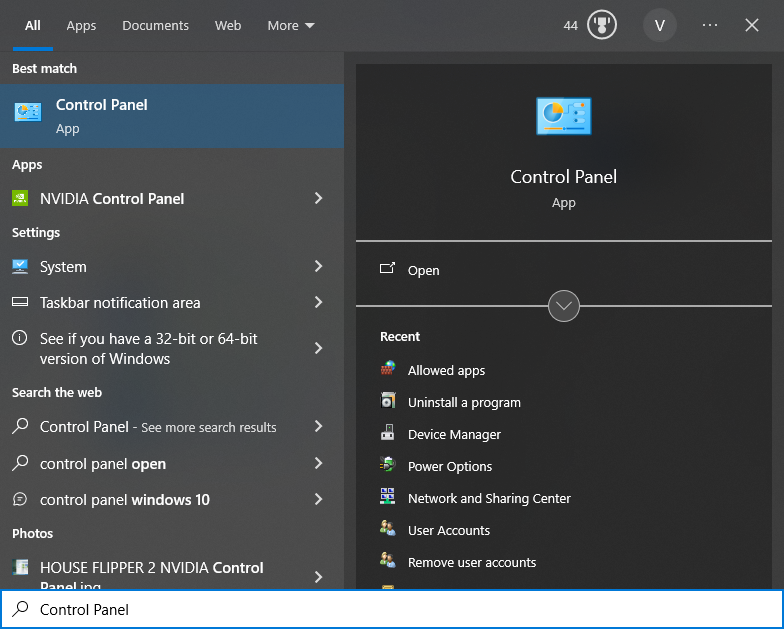Image resolution: width=784 pixels, height=629 pixels.
Task: Select 'See if you have a 32-bit or 64-bit' setting
Action: pos(148,348)
